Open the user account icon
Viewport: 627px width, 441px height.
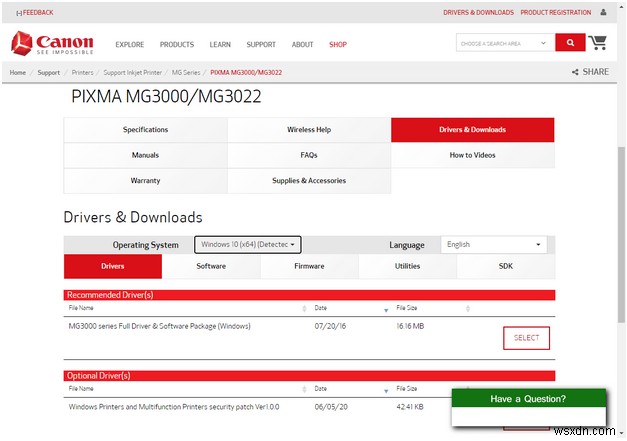[603, 13]
